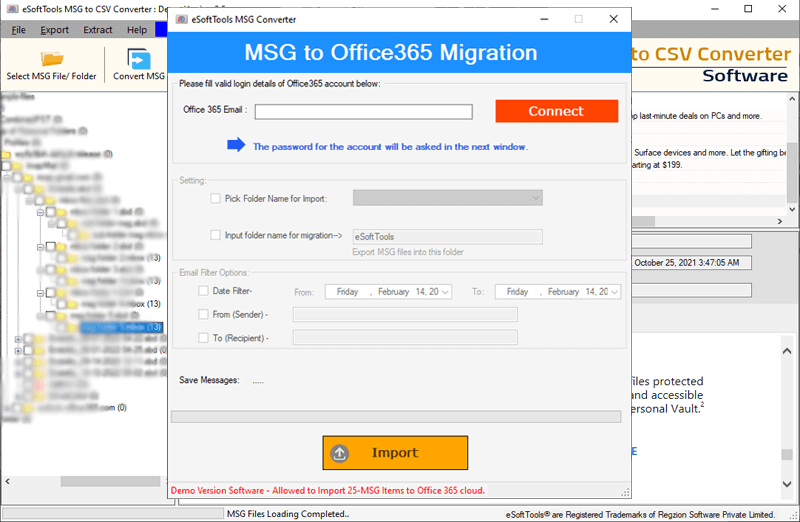Click the Select MSG File/Folder icon
The width and height of the screenshot is (800, 522).
[51, 58]
